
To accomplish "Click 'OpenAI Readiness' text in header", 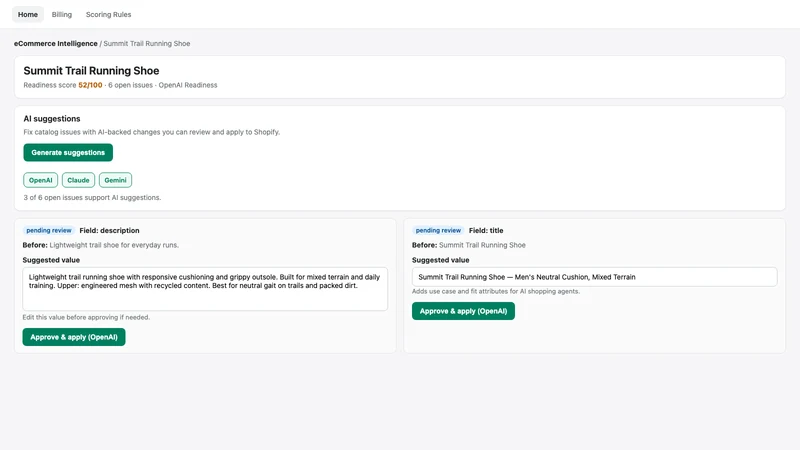I will coord(188,85).
